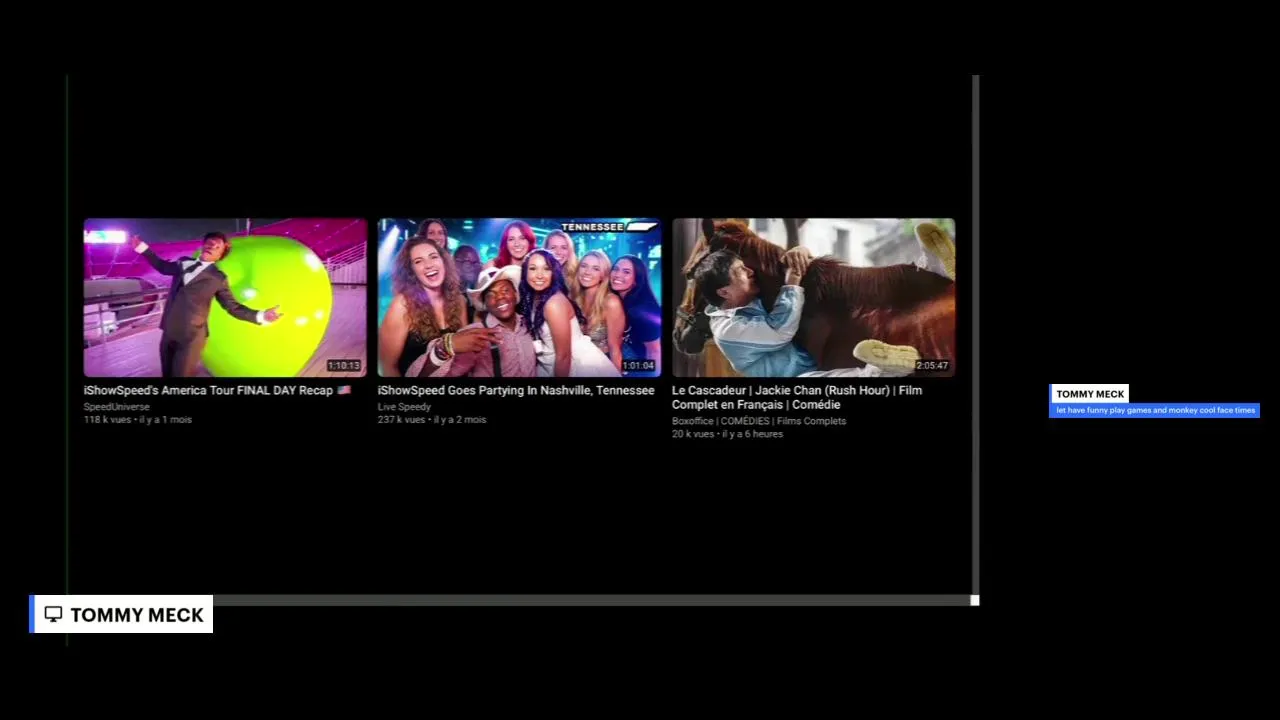Click title "Le Cascadeur | Jackie Chan (Rush Hour)"
1280x720 pixels.
pyautogui.click(x=797, y=397)
